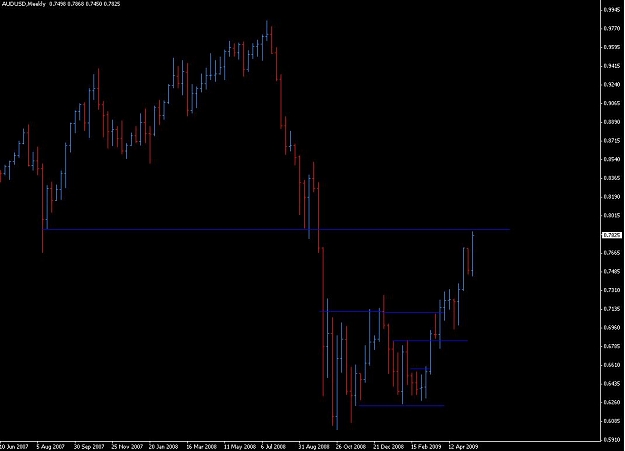Click the 0.9415 price axis label
The height and width of the screenshot is (451, 625).
coord(612,66)
